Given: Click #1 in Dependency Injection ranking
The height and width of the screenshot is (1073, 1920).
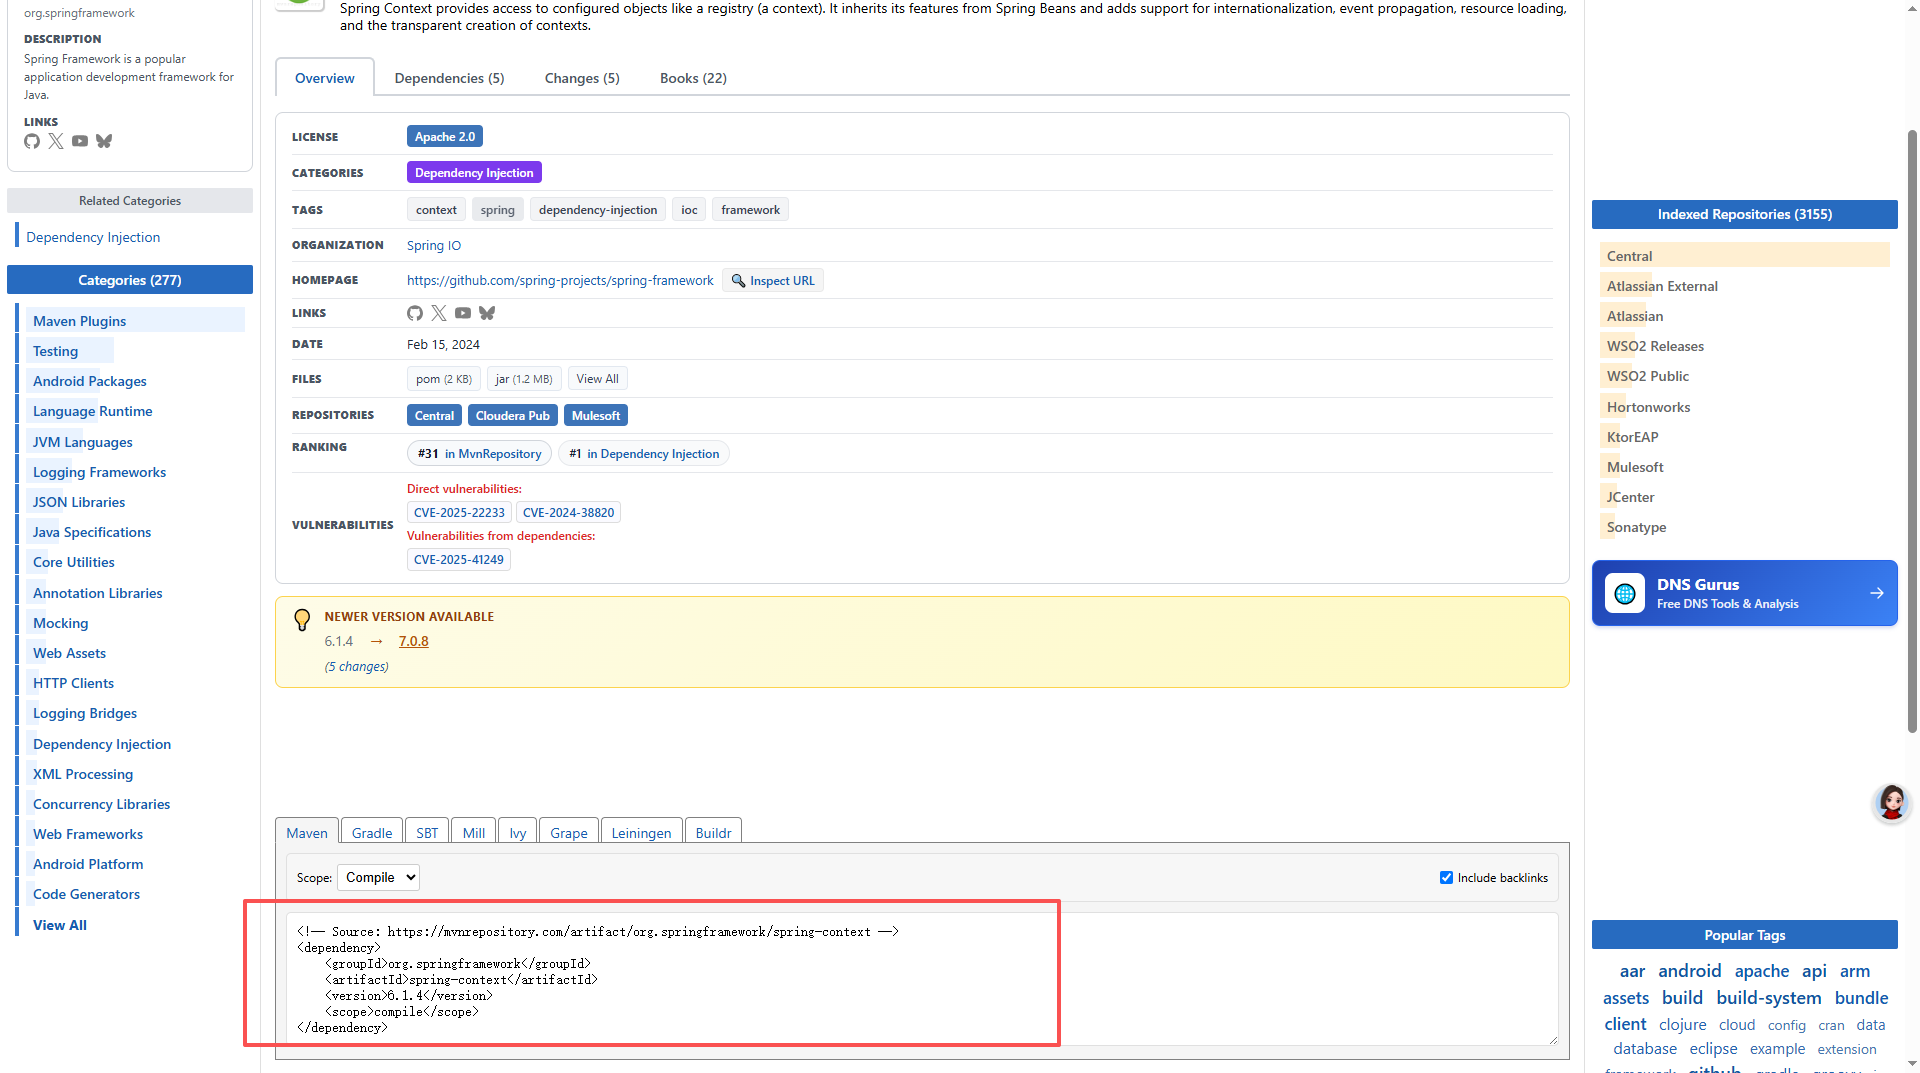Looking at the screenshot, I should click(x=644, y=453).
